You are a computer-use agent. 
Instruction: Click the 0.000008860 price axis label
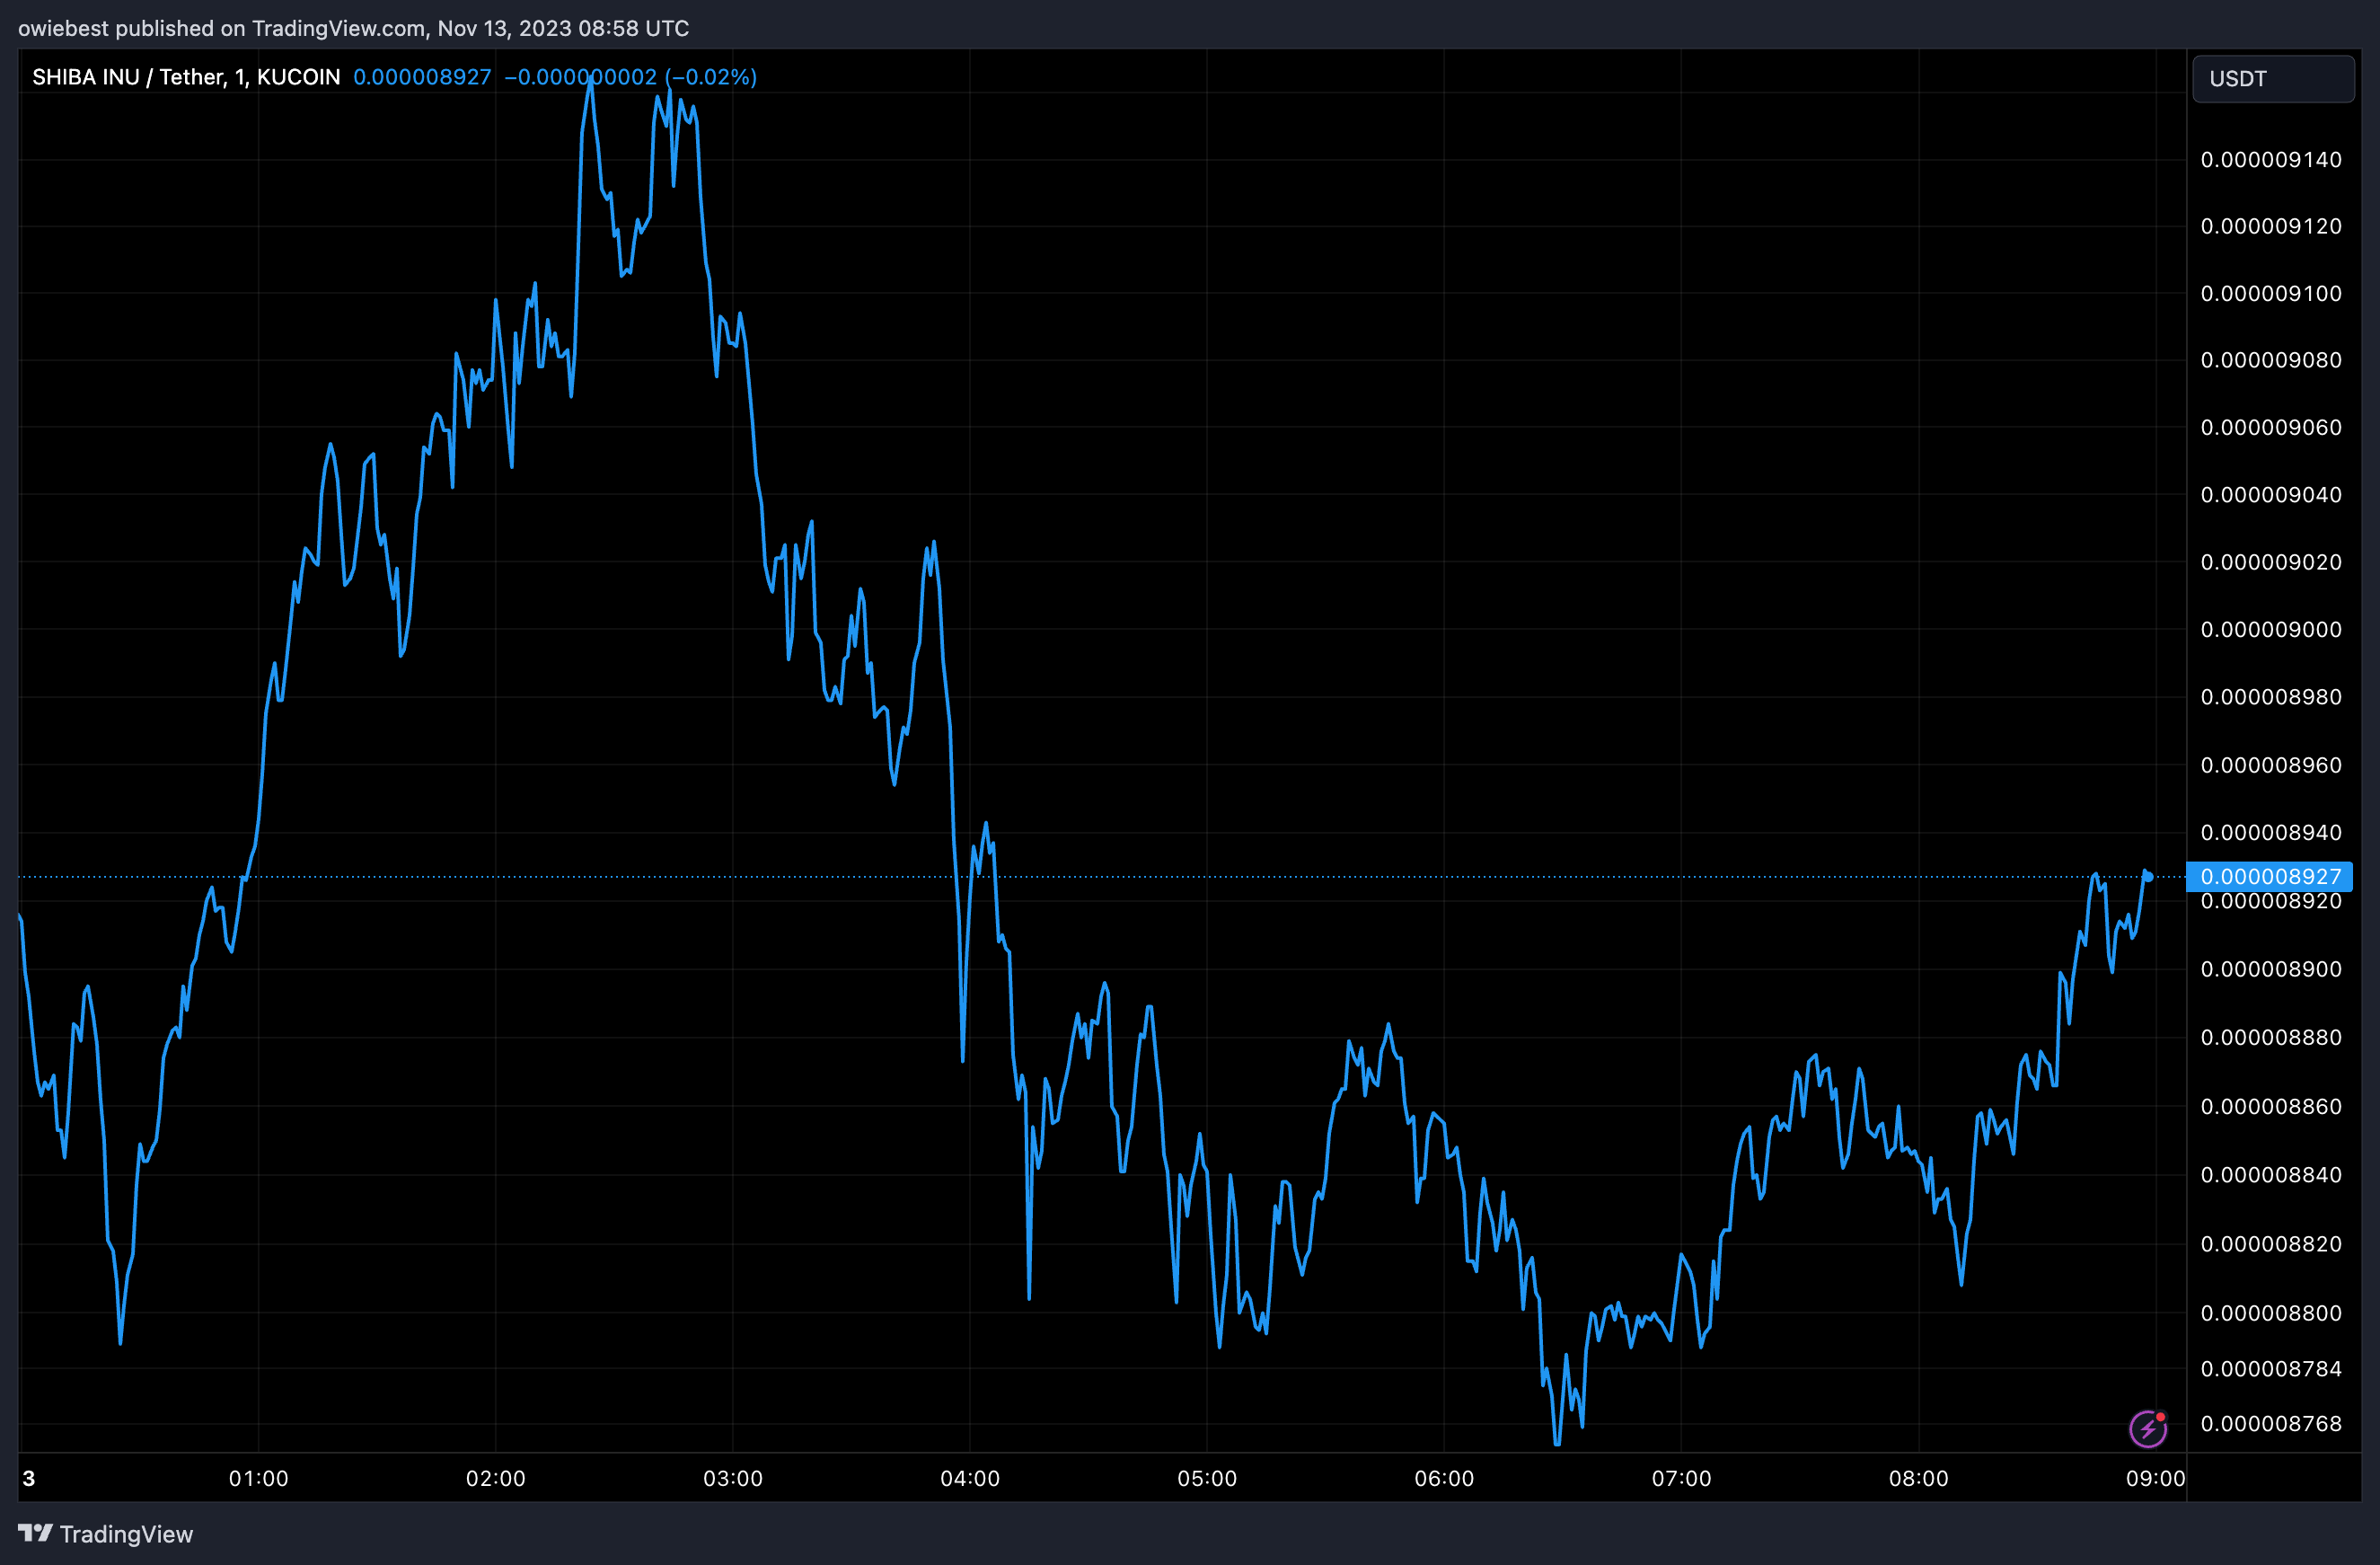[2270, 1106]
